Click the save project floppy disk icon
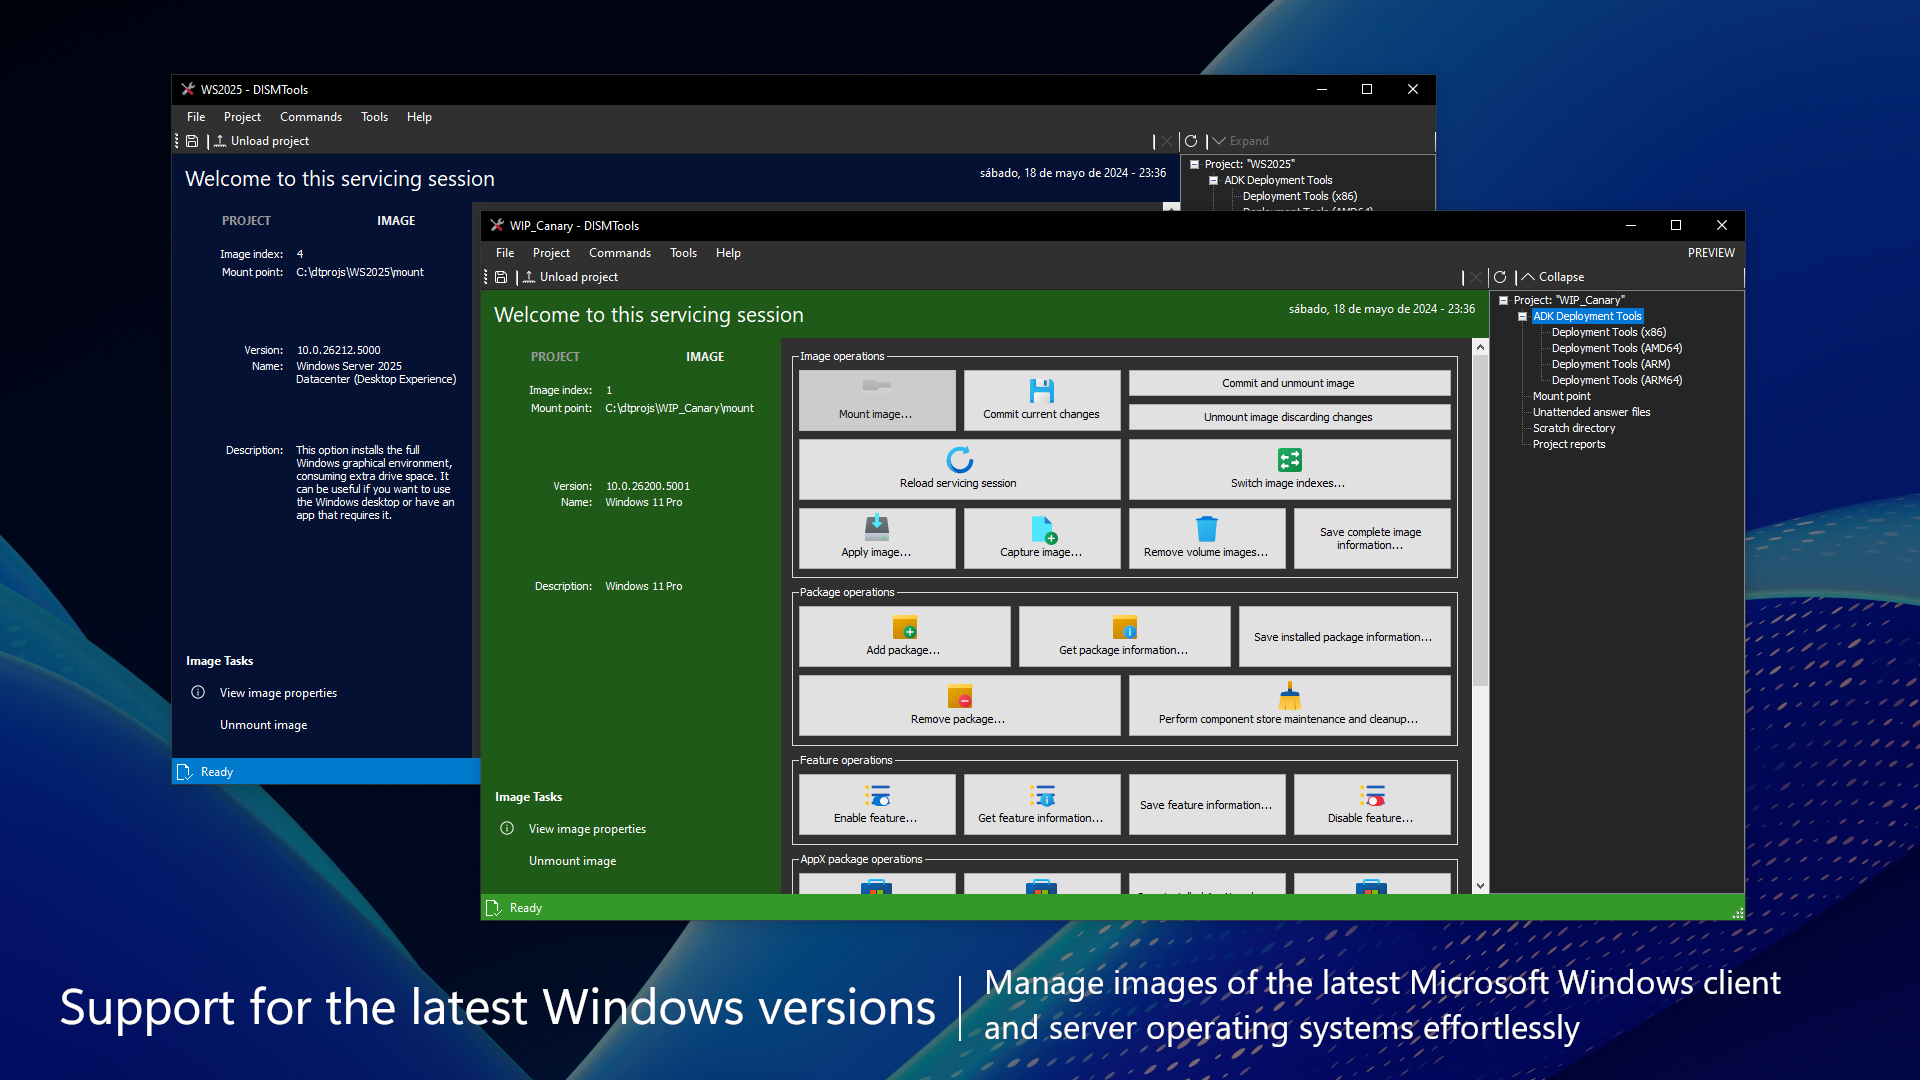The width and height of the screenshot is (1920, 1080). 501,276
